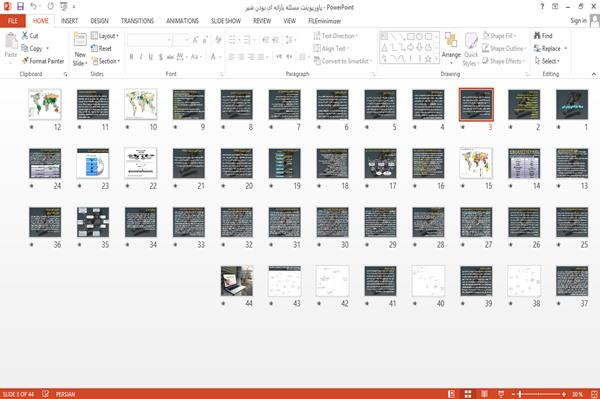Open PowerPoint Help question mark icon
Screen dimensions: 600x399
542,7
